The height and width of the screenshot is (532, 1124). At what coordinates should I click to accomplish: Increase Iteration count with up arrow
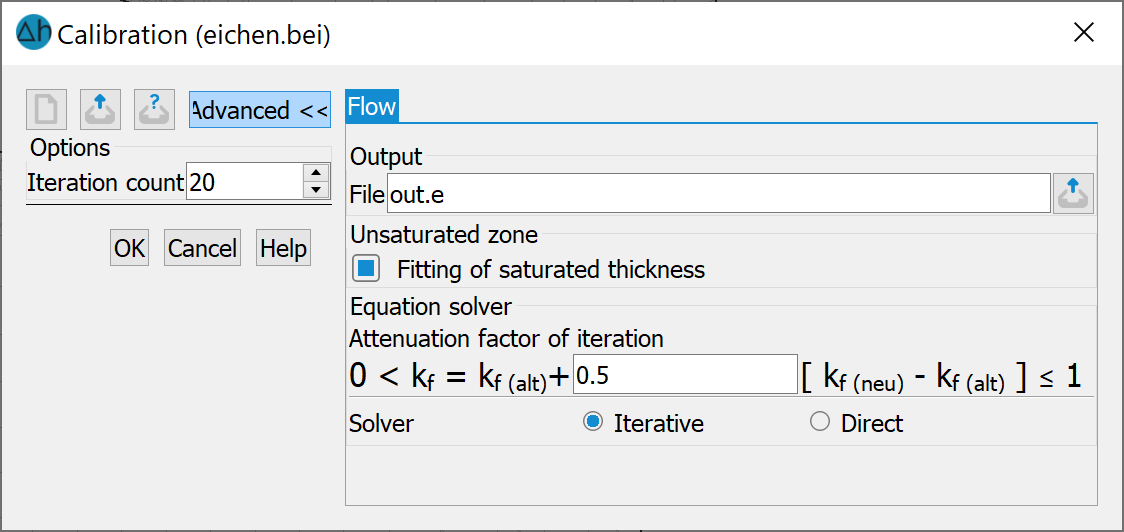coord(316,173)
